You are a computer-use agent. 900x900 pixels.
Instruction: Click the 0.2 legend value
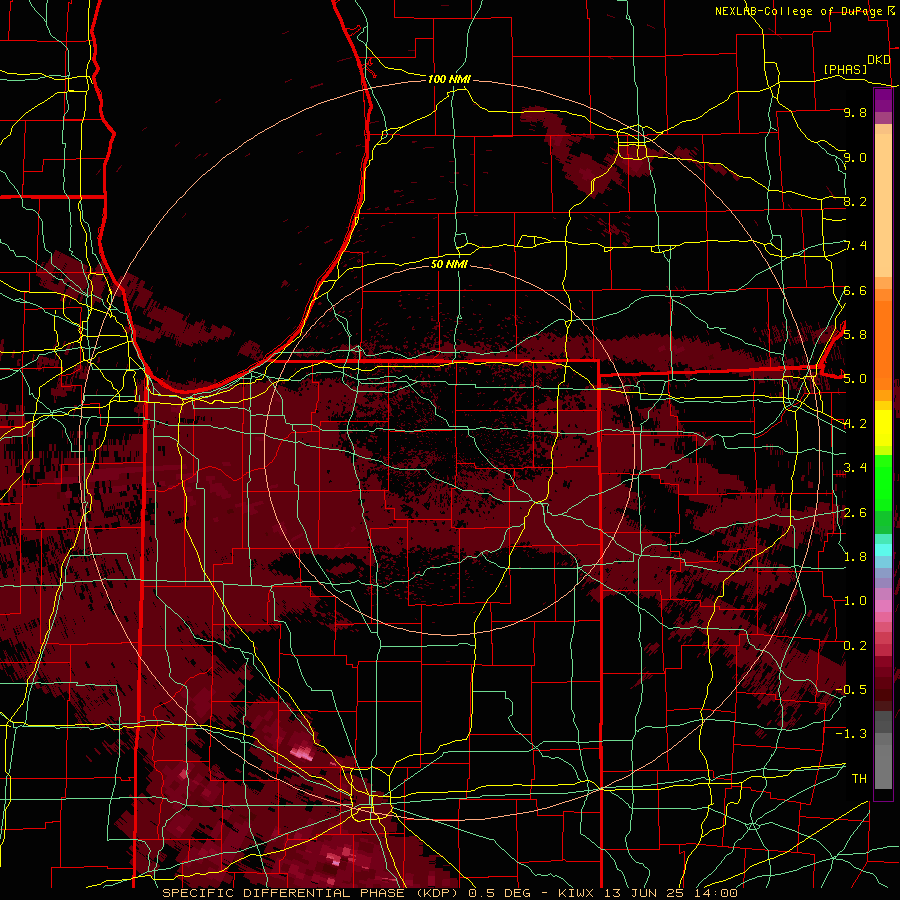[855, 645]
